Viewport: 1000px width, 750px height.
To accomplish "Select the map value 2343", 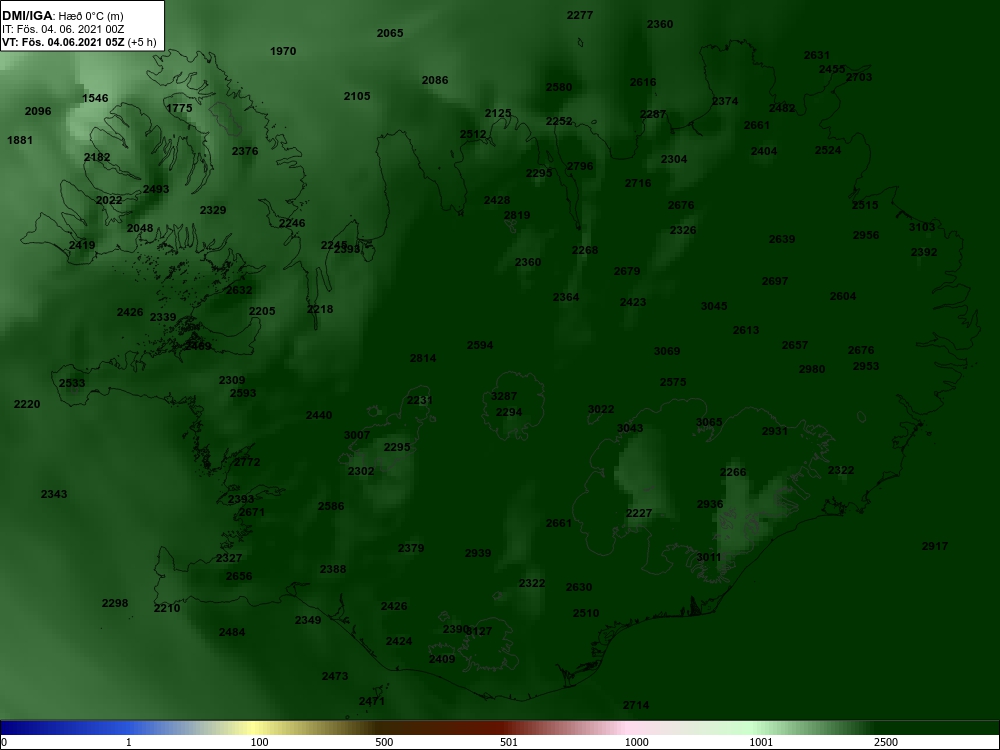I will click(x=54, y=494).
